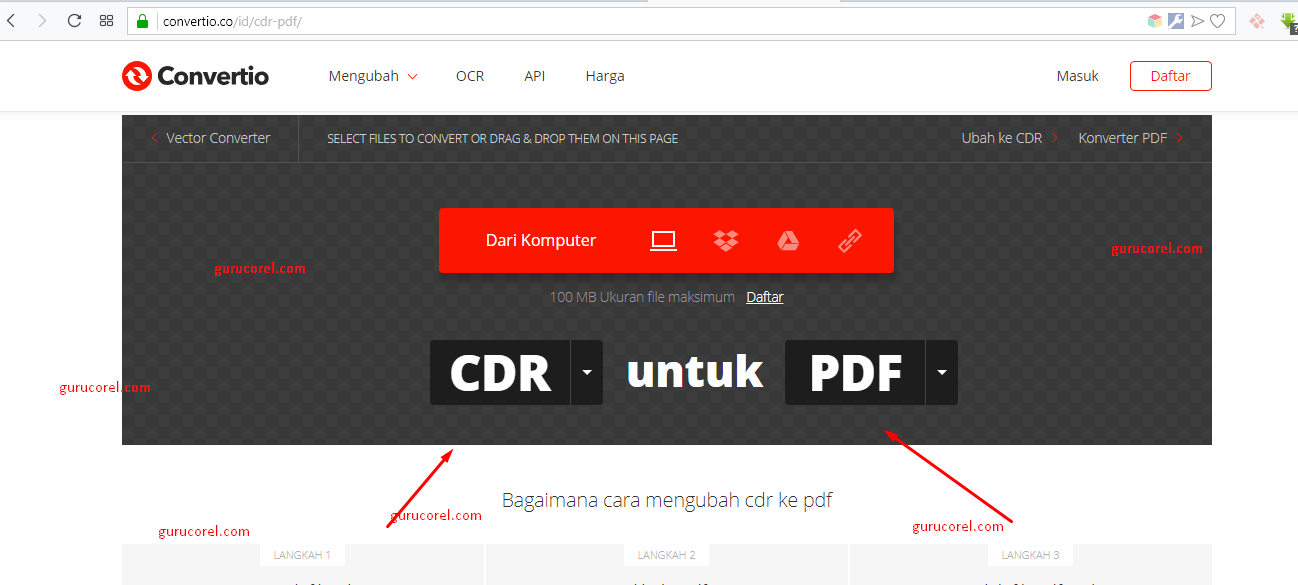Click the green padlock security icon
The image size is (1298, 585).
click(x=142, y=21)
